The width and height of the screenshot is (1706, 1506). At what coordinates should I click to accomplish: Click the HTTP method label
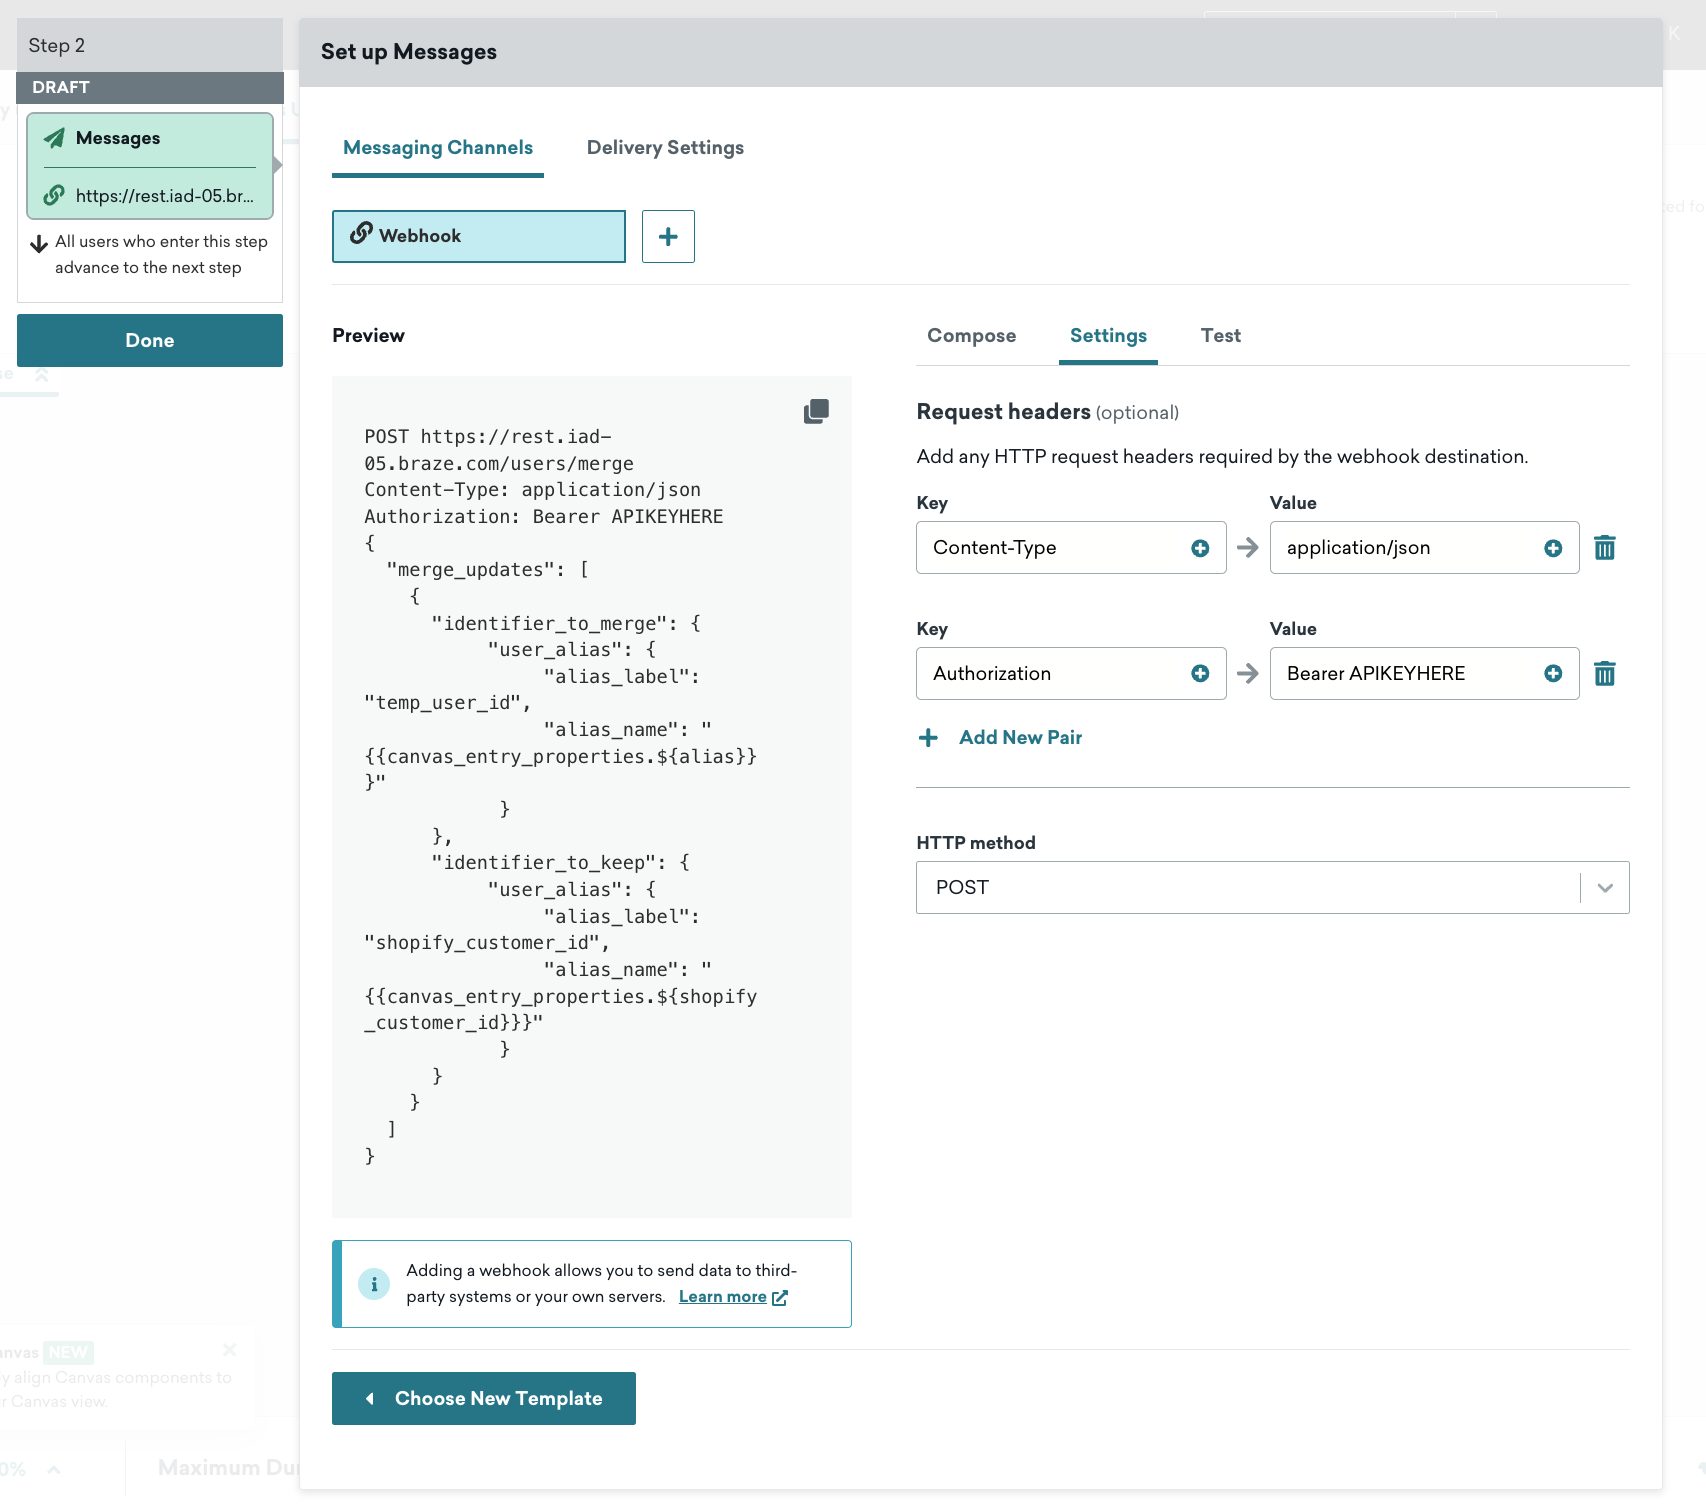pyautogui.click(x=976, y=843)
